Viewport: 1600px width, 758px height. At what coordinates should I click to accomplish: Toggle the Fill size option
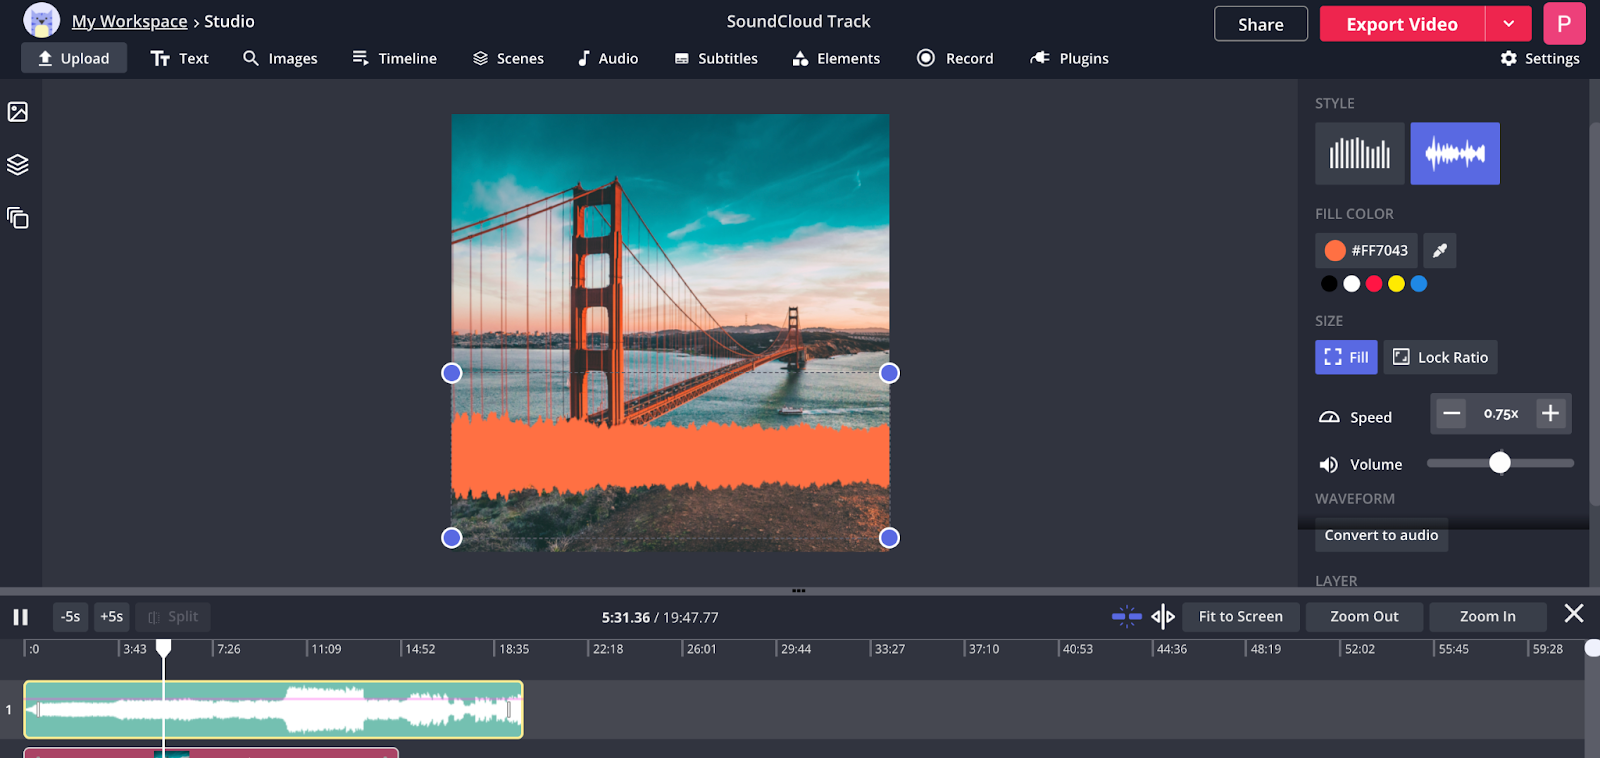pyautogui.click(x=1346, y=358)
